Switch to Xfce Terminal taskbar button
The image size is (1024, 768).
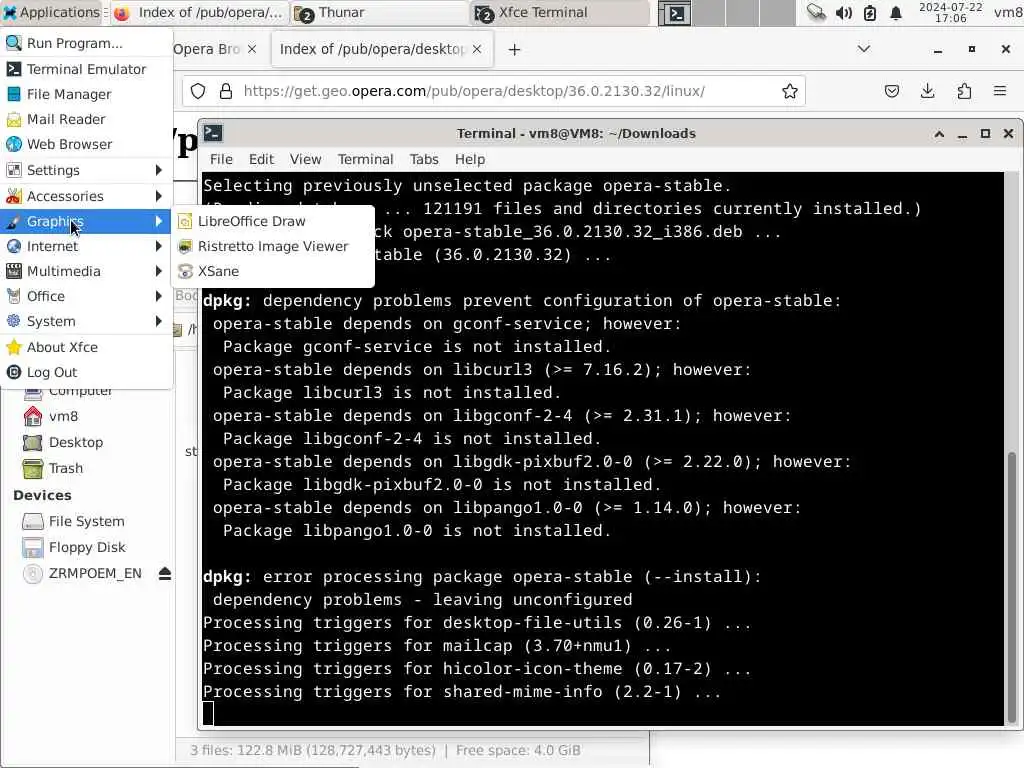click(560, 12)
